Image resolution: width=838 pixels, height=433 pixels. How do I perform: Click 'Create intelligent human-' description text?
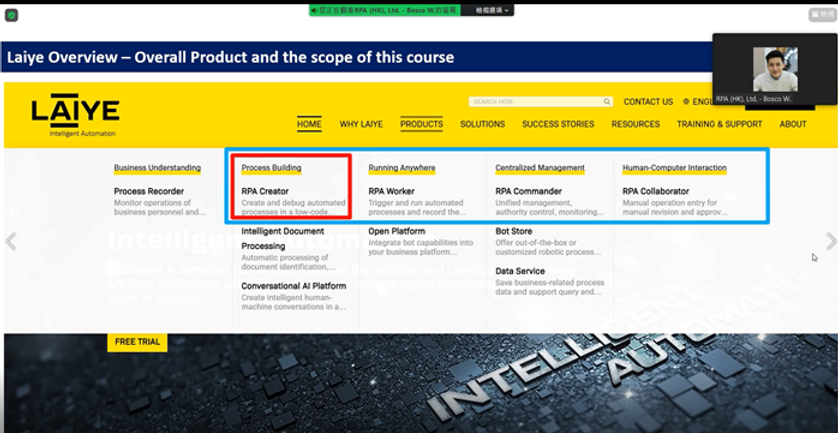pos(286,298)
